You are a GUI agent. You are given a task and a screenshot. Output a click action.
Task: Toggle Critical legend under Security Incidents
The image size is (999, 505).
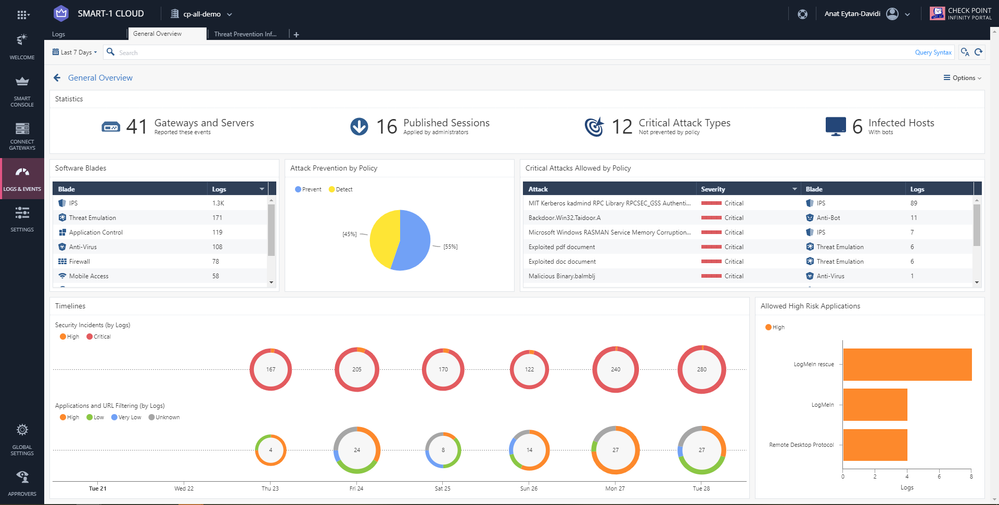(100, 337)
